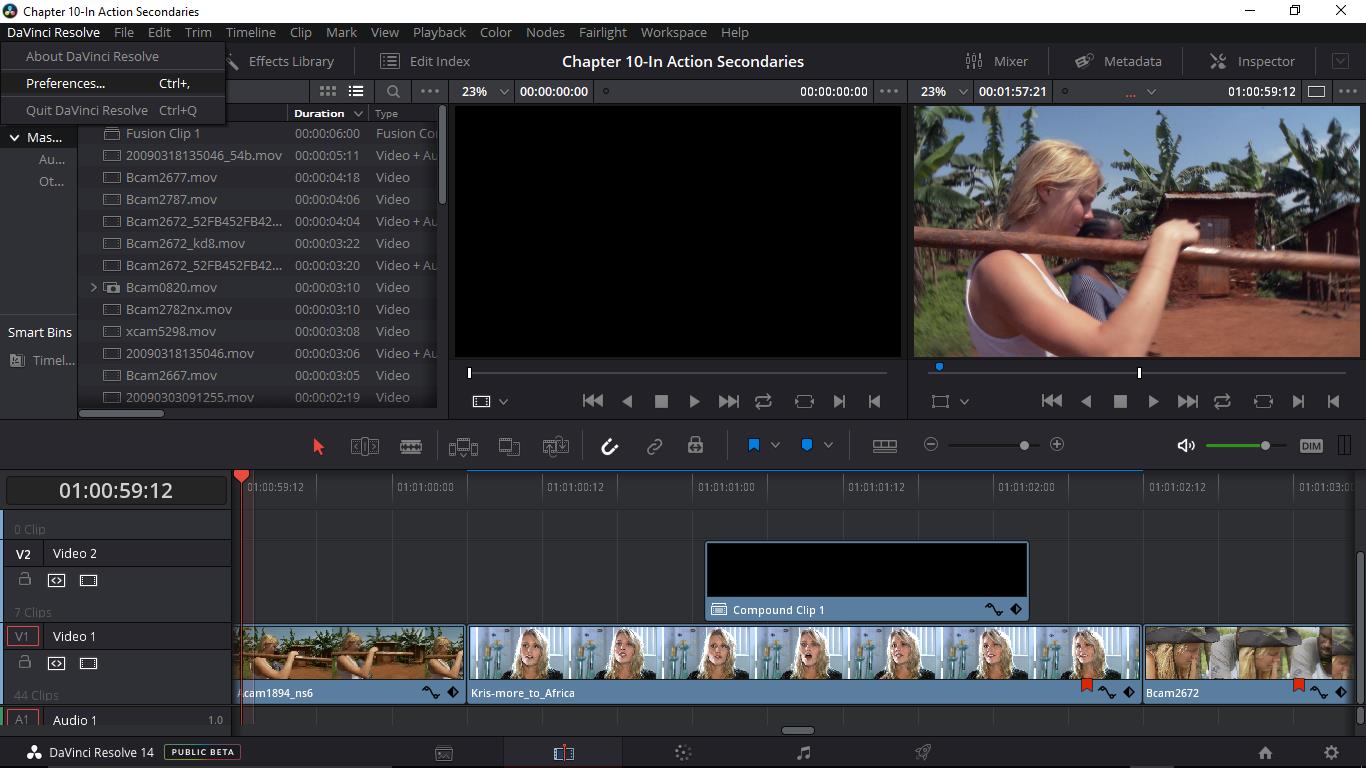The width and height of the screenshot is (1366, 768).
Task: Click the red marker on Kris-more_to_Africa clip
Action: 1087,686
